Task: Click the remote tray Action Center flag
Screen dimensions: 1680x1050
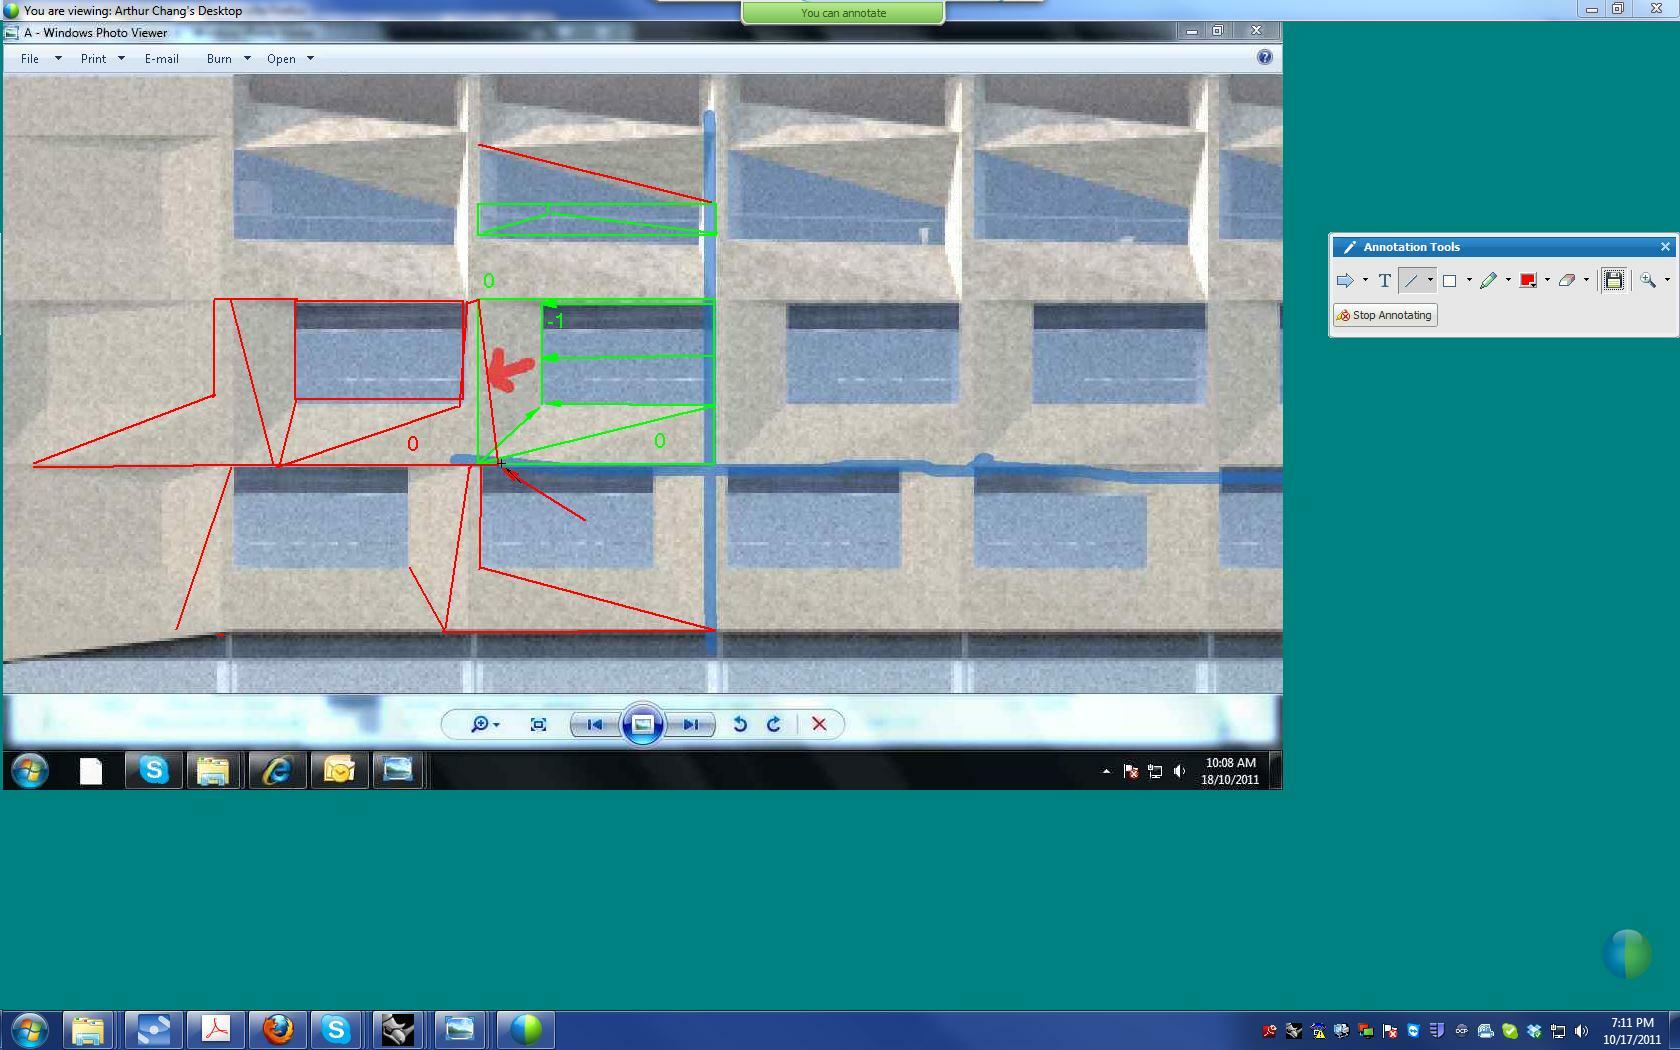Action: 1131,771
